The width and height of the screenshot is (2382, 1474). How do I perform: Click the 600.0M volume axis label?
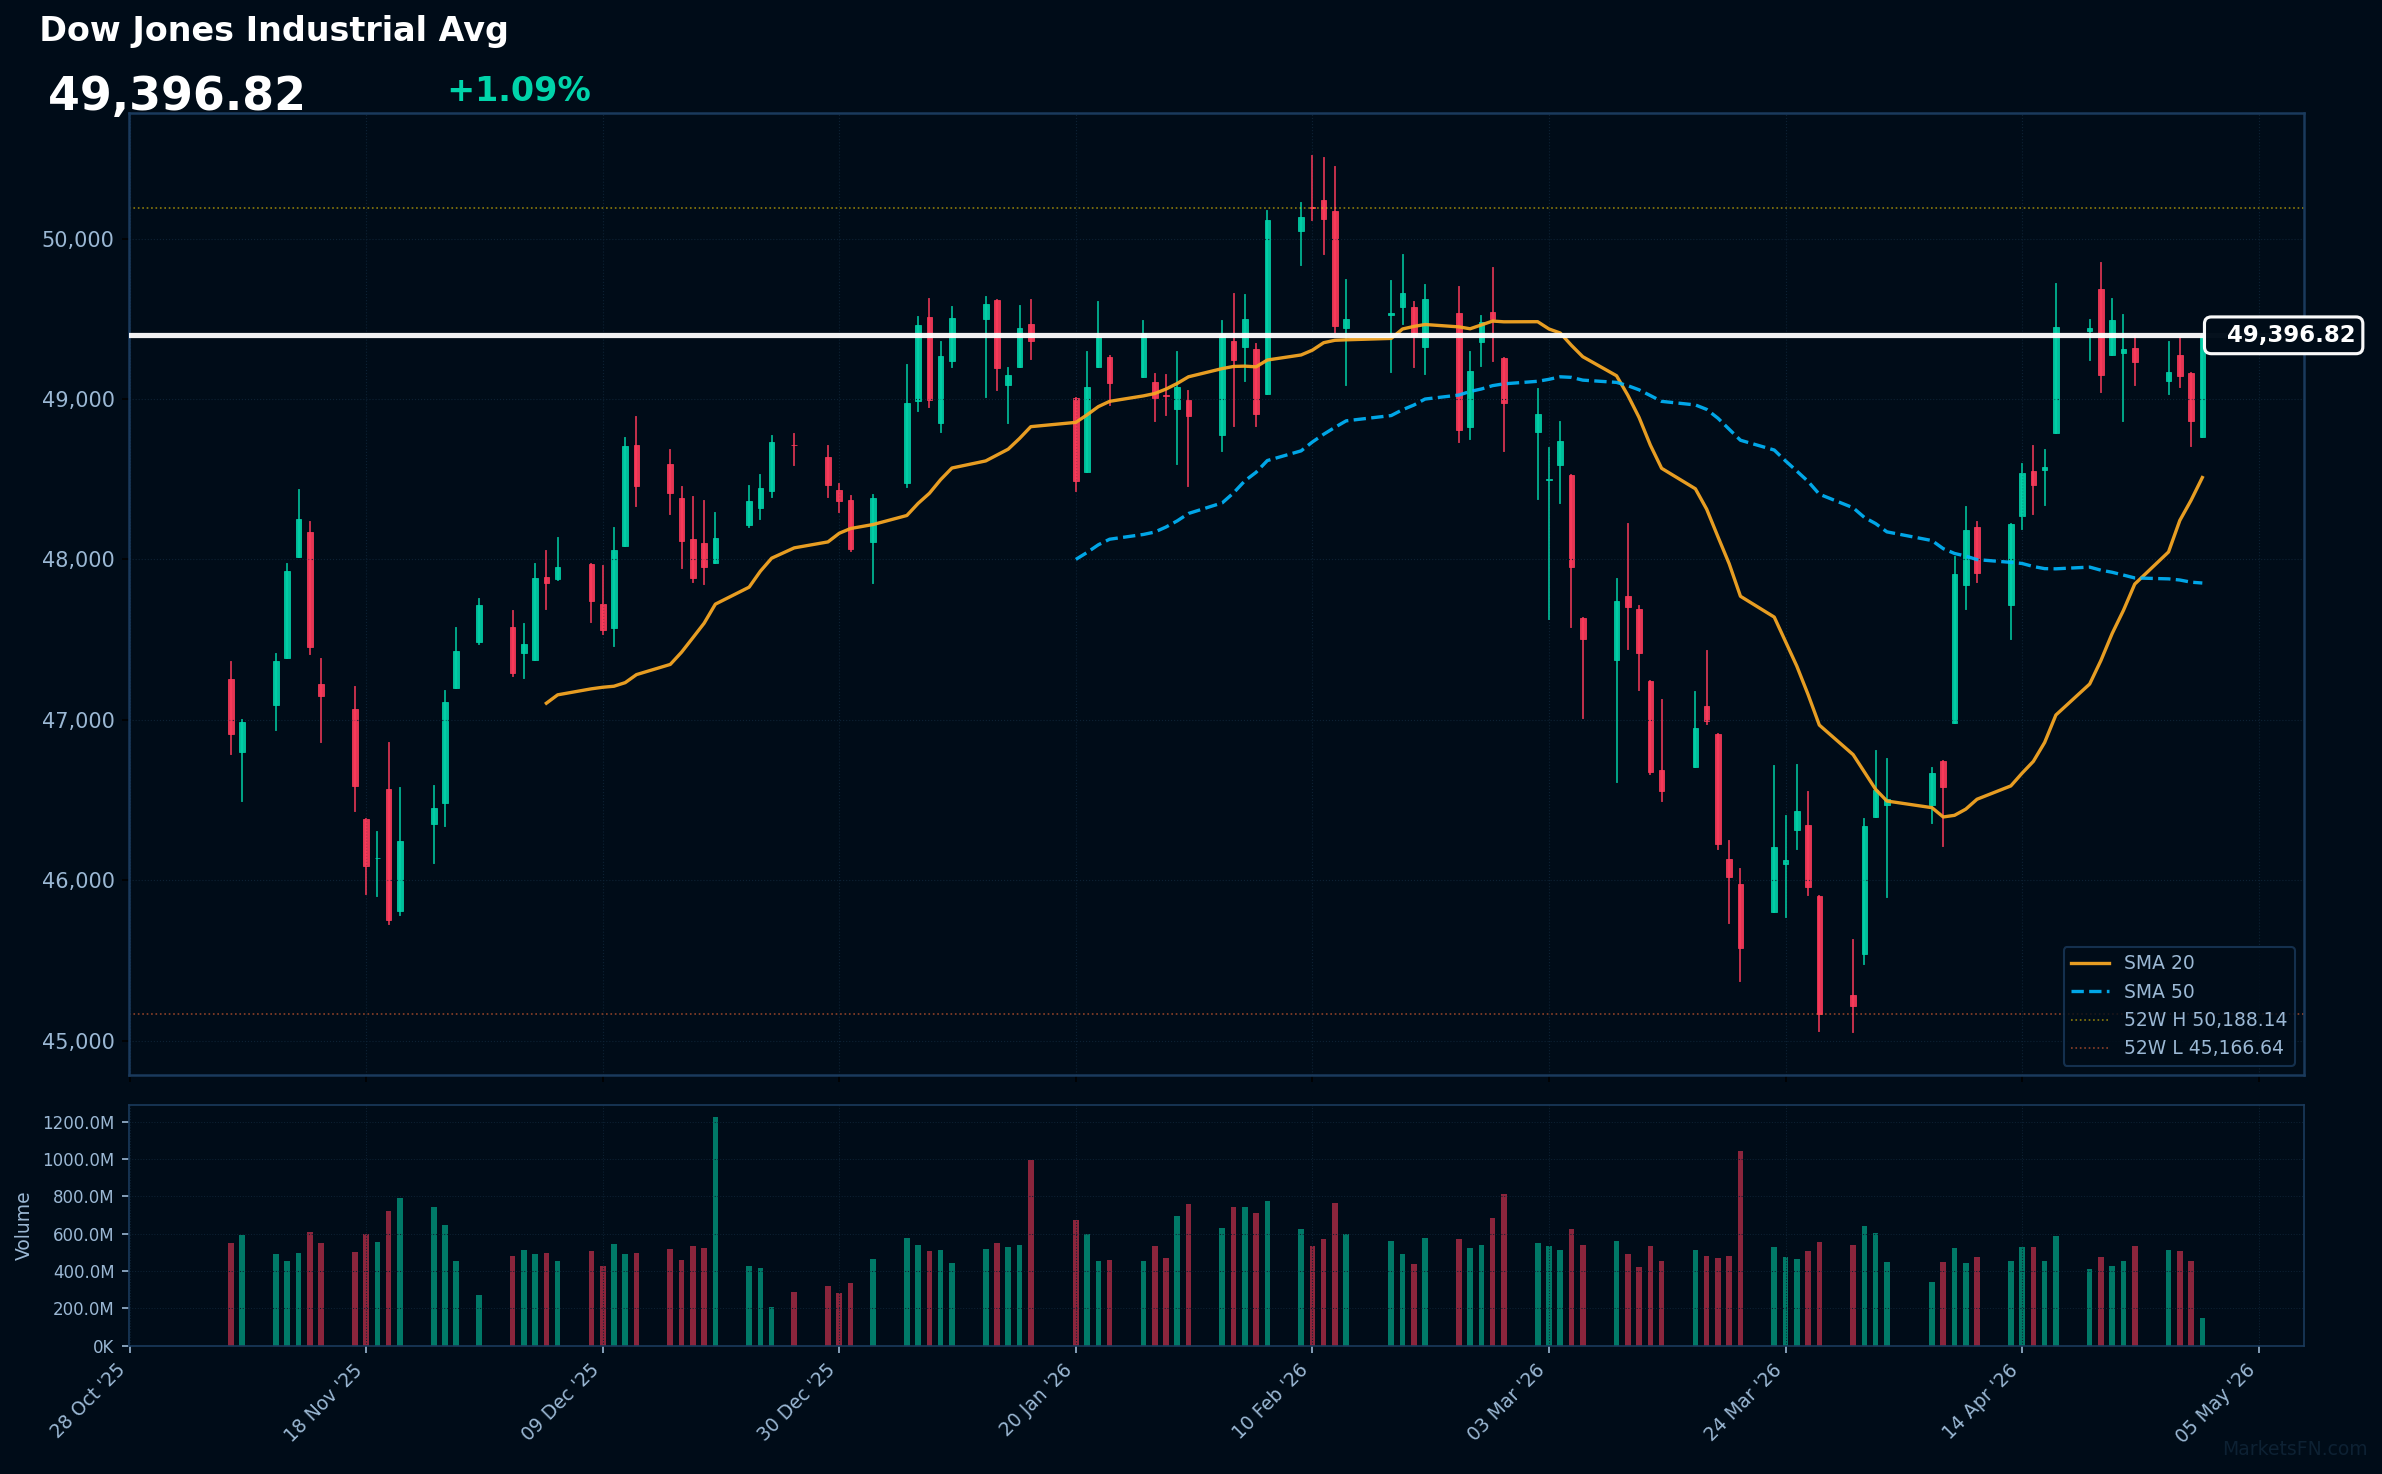click(x=82, y=1235)
